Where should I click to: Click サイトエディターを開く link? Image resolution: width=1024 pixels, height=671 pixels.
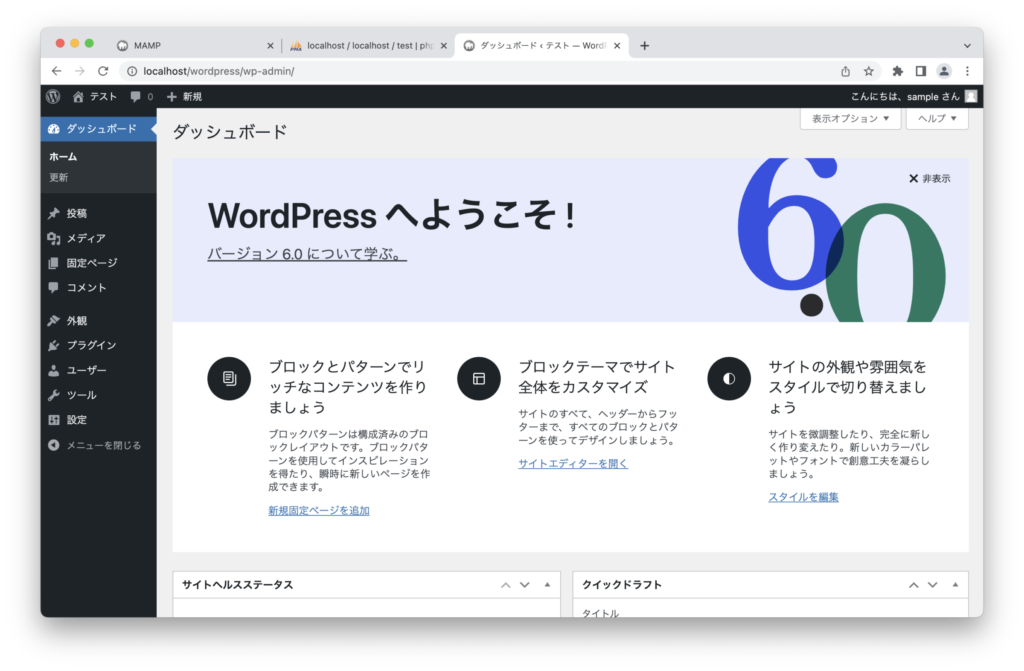(x=573, y=463)
